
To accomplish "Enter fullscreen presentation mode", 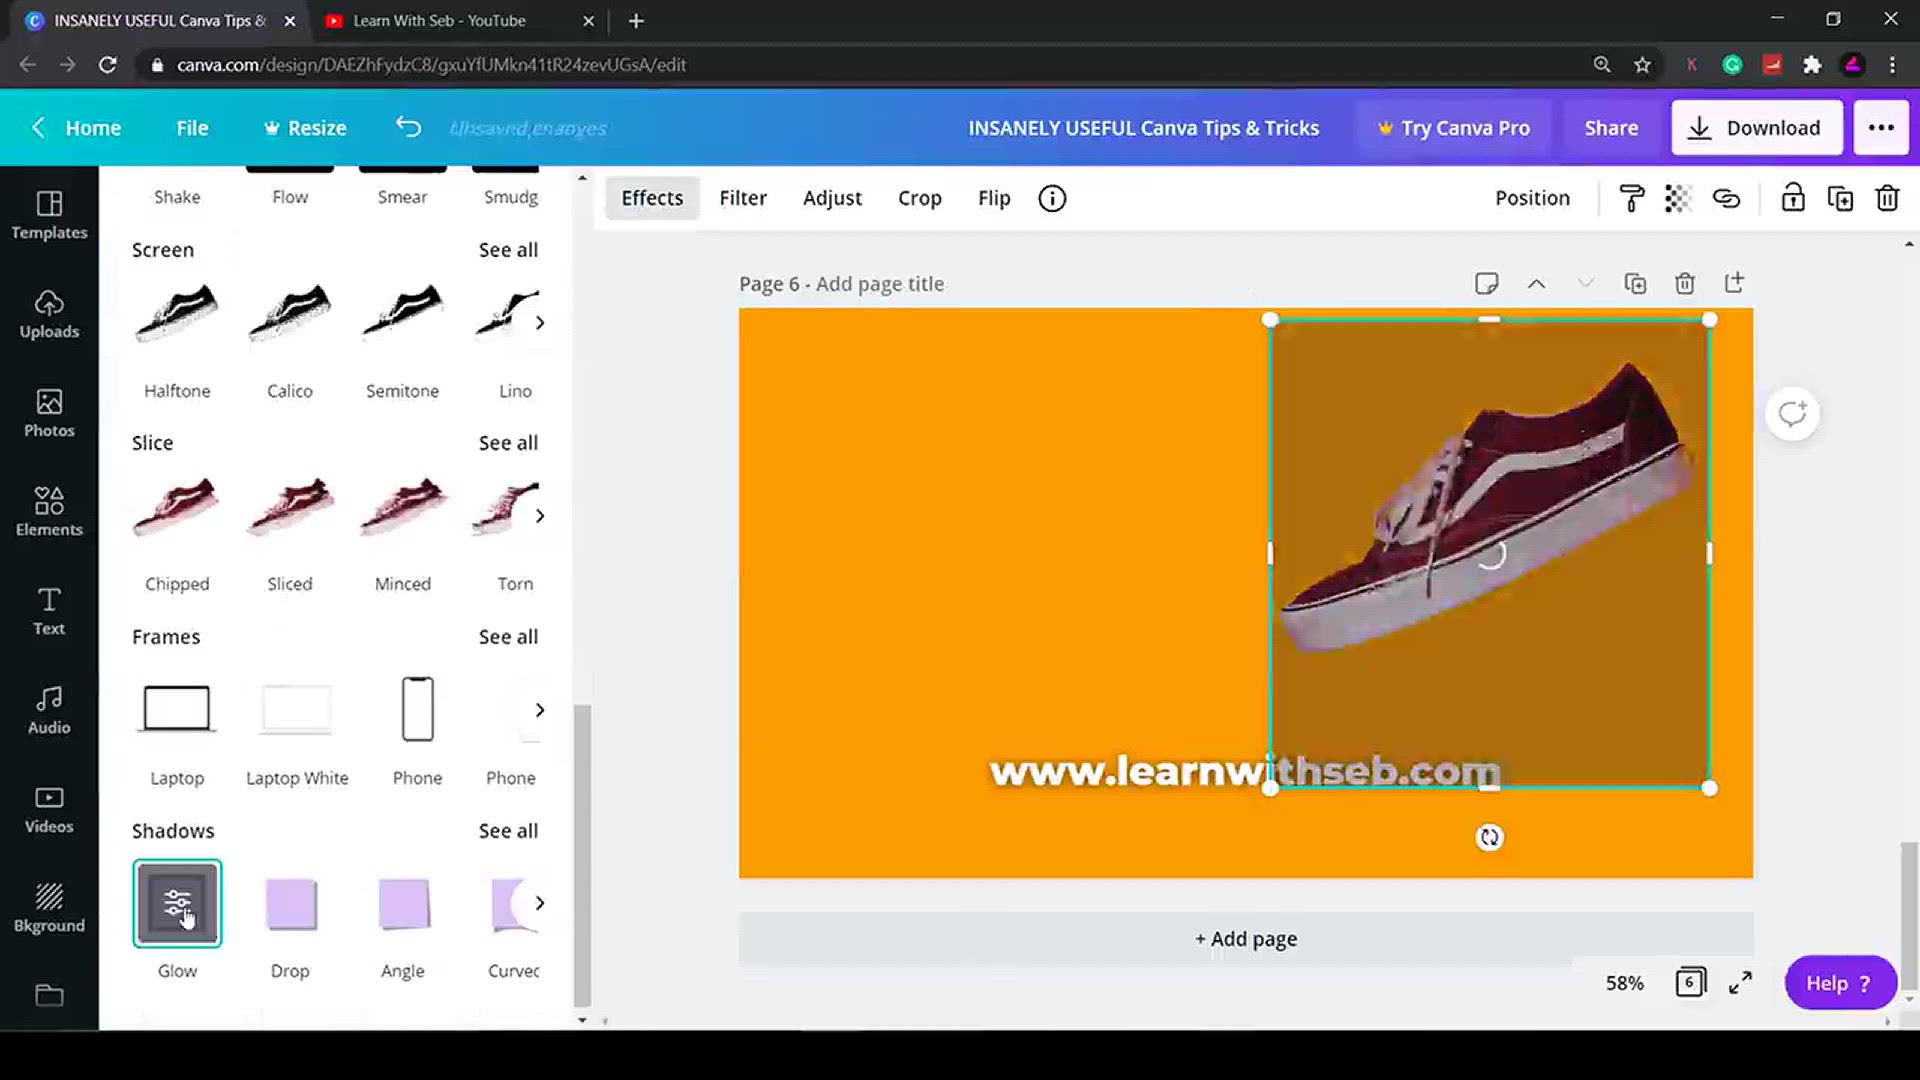I will pyautogui.click(x=1740, y=983).
